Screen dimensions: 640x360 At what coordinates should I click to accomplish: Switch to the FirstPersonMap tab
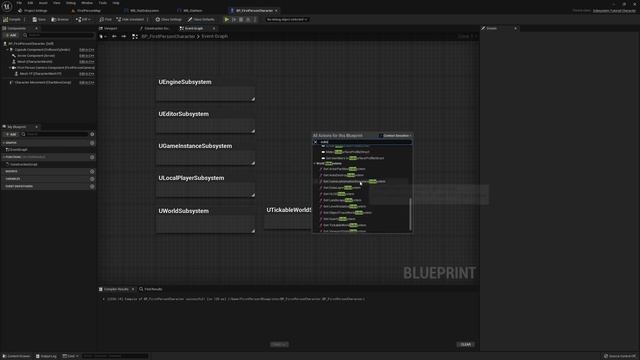tap(87, 11)
